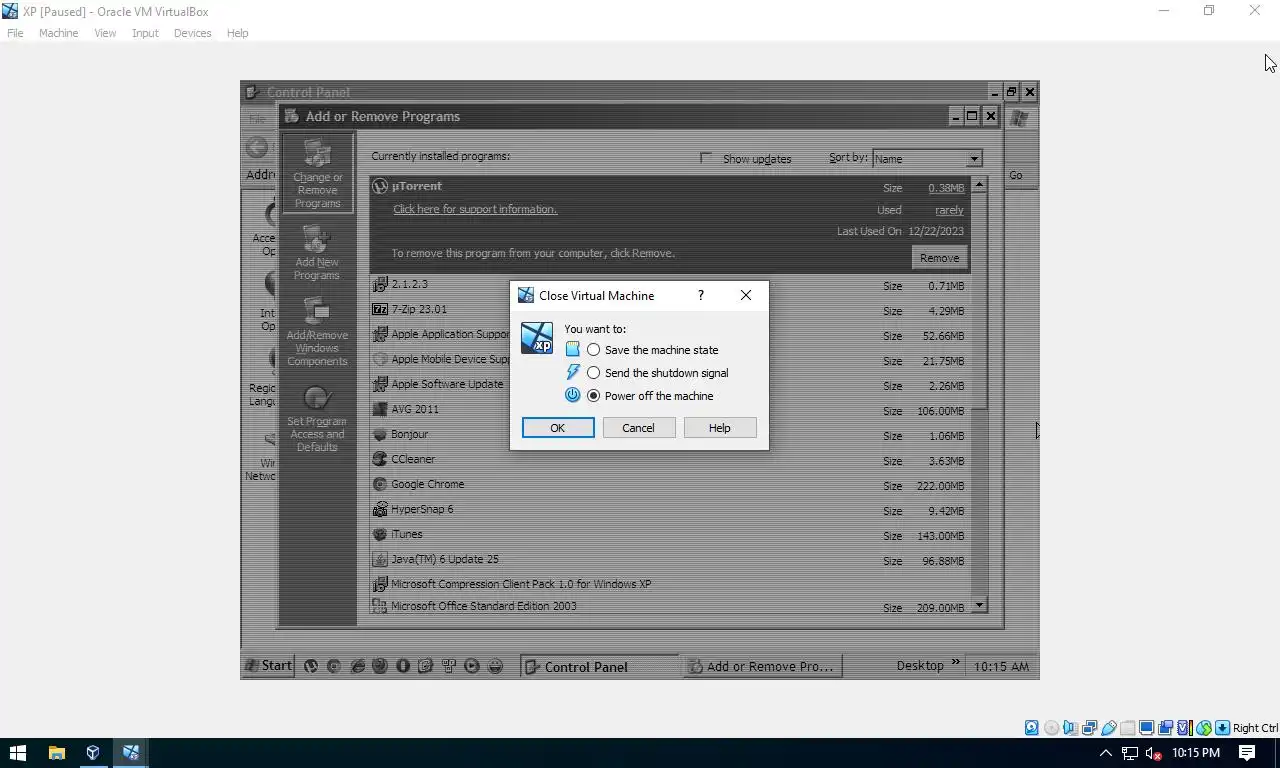Viewport: 1280px width, 768px height.
Task: Select Send the shutdown signal option
Action: click(x=594, y=373)
